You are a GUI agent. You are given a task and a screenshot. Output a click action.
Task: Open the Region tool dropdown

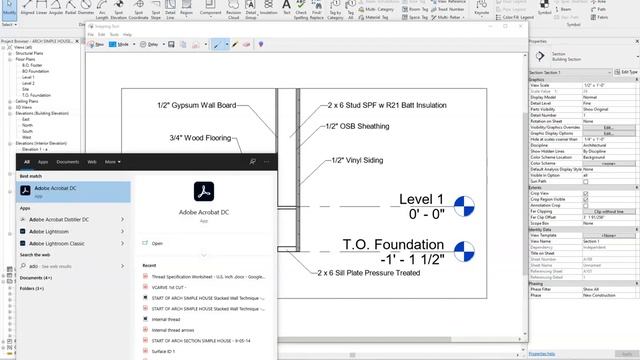click(x=186, y=18)
